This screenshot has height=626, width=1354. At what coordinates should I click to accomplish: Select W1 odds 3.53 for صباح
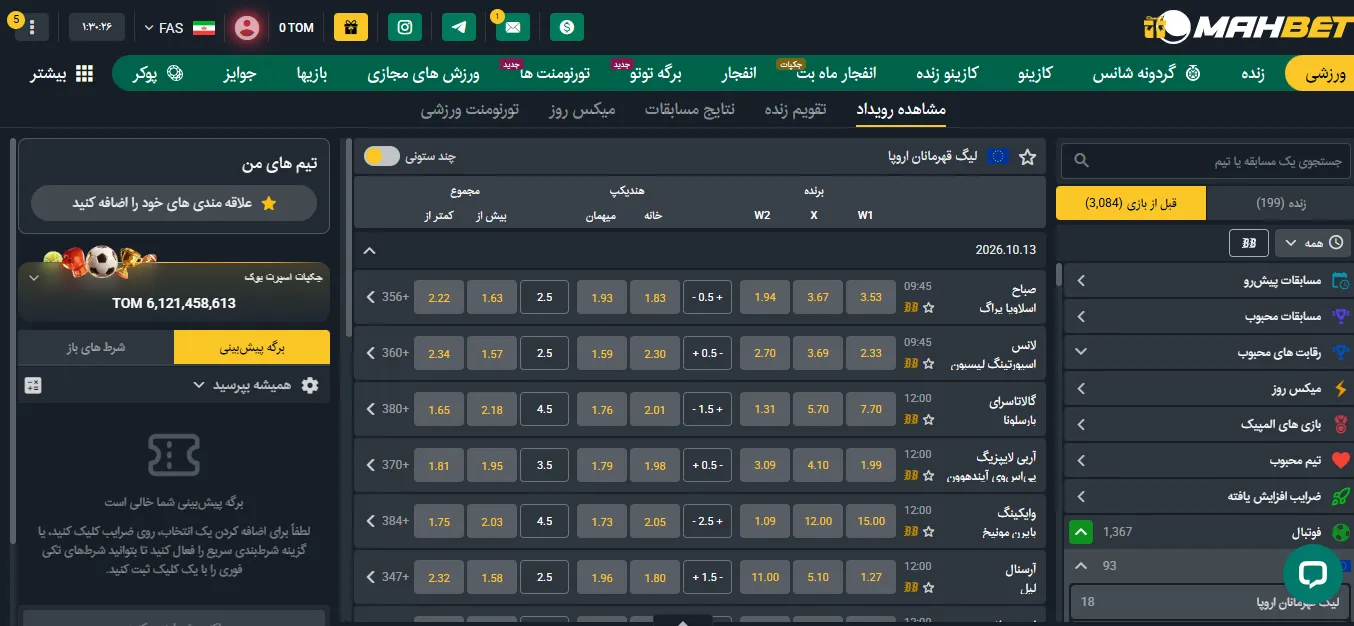point(871,297)
